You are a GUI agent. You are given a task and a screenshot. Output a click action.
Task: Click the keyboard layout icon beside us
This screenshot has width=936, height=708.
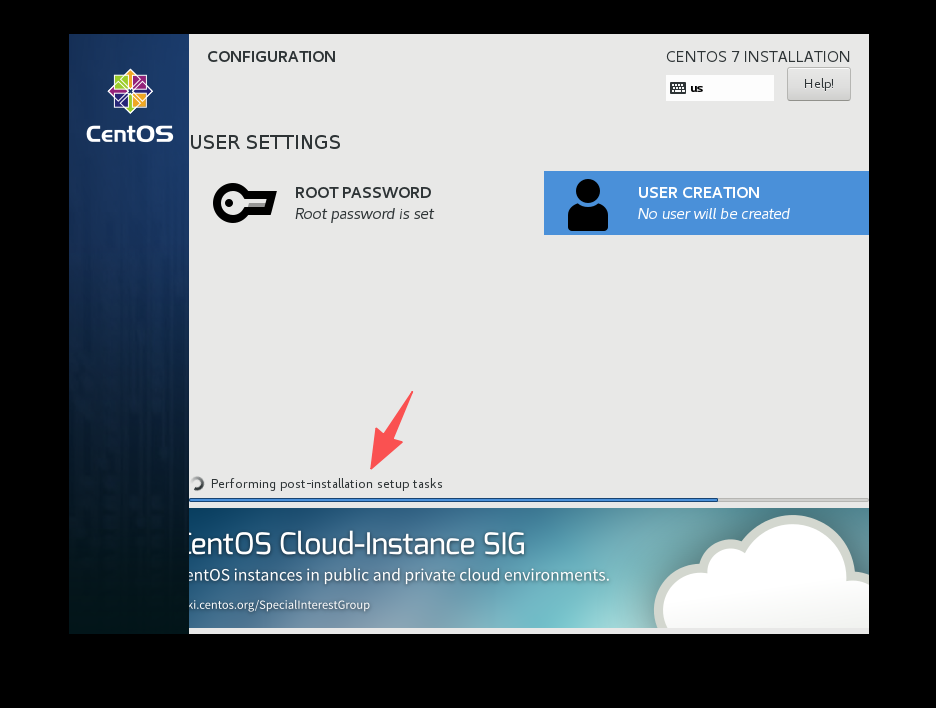[678, 88]
